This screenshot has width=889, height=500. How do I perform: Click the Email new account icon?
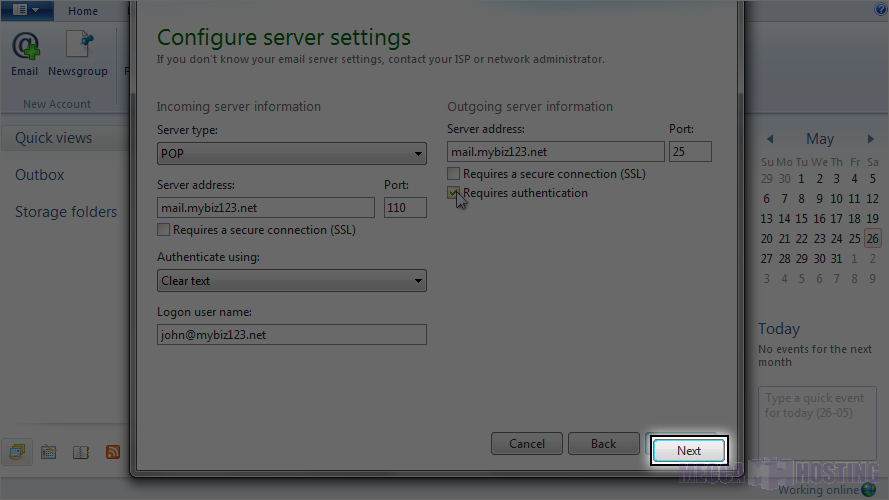(x=25, y=52)
